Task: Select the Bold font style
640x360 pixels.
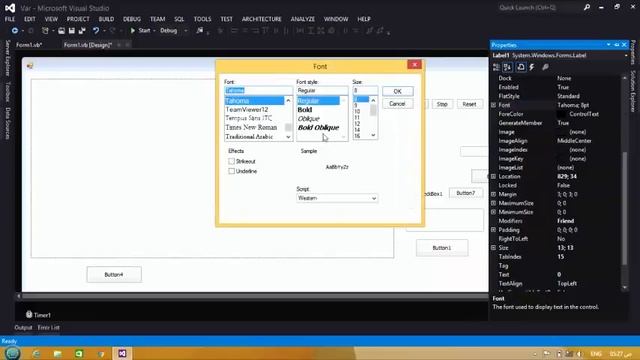Action: pyautogui.click(x=305, y=110)
